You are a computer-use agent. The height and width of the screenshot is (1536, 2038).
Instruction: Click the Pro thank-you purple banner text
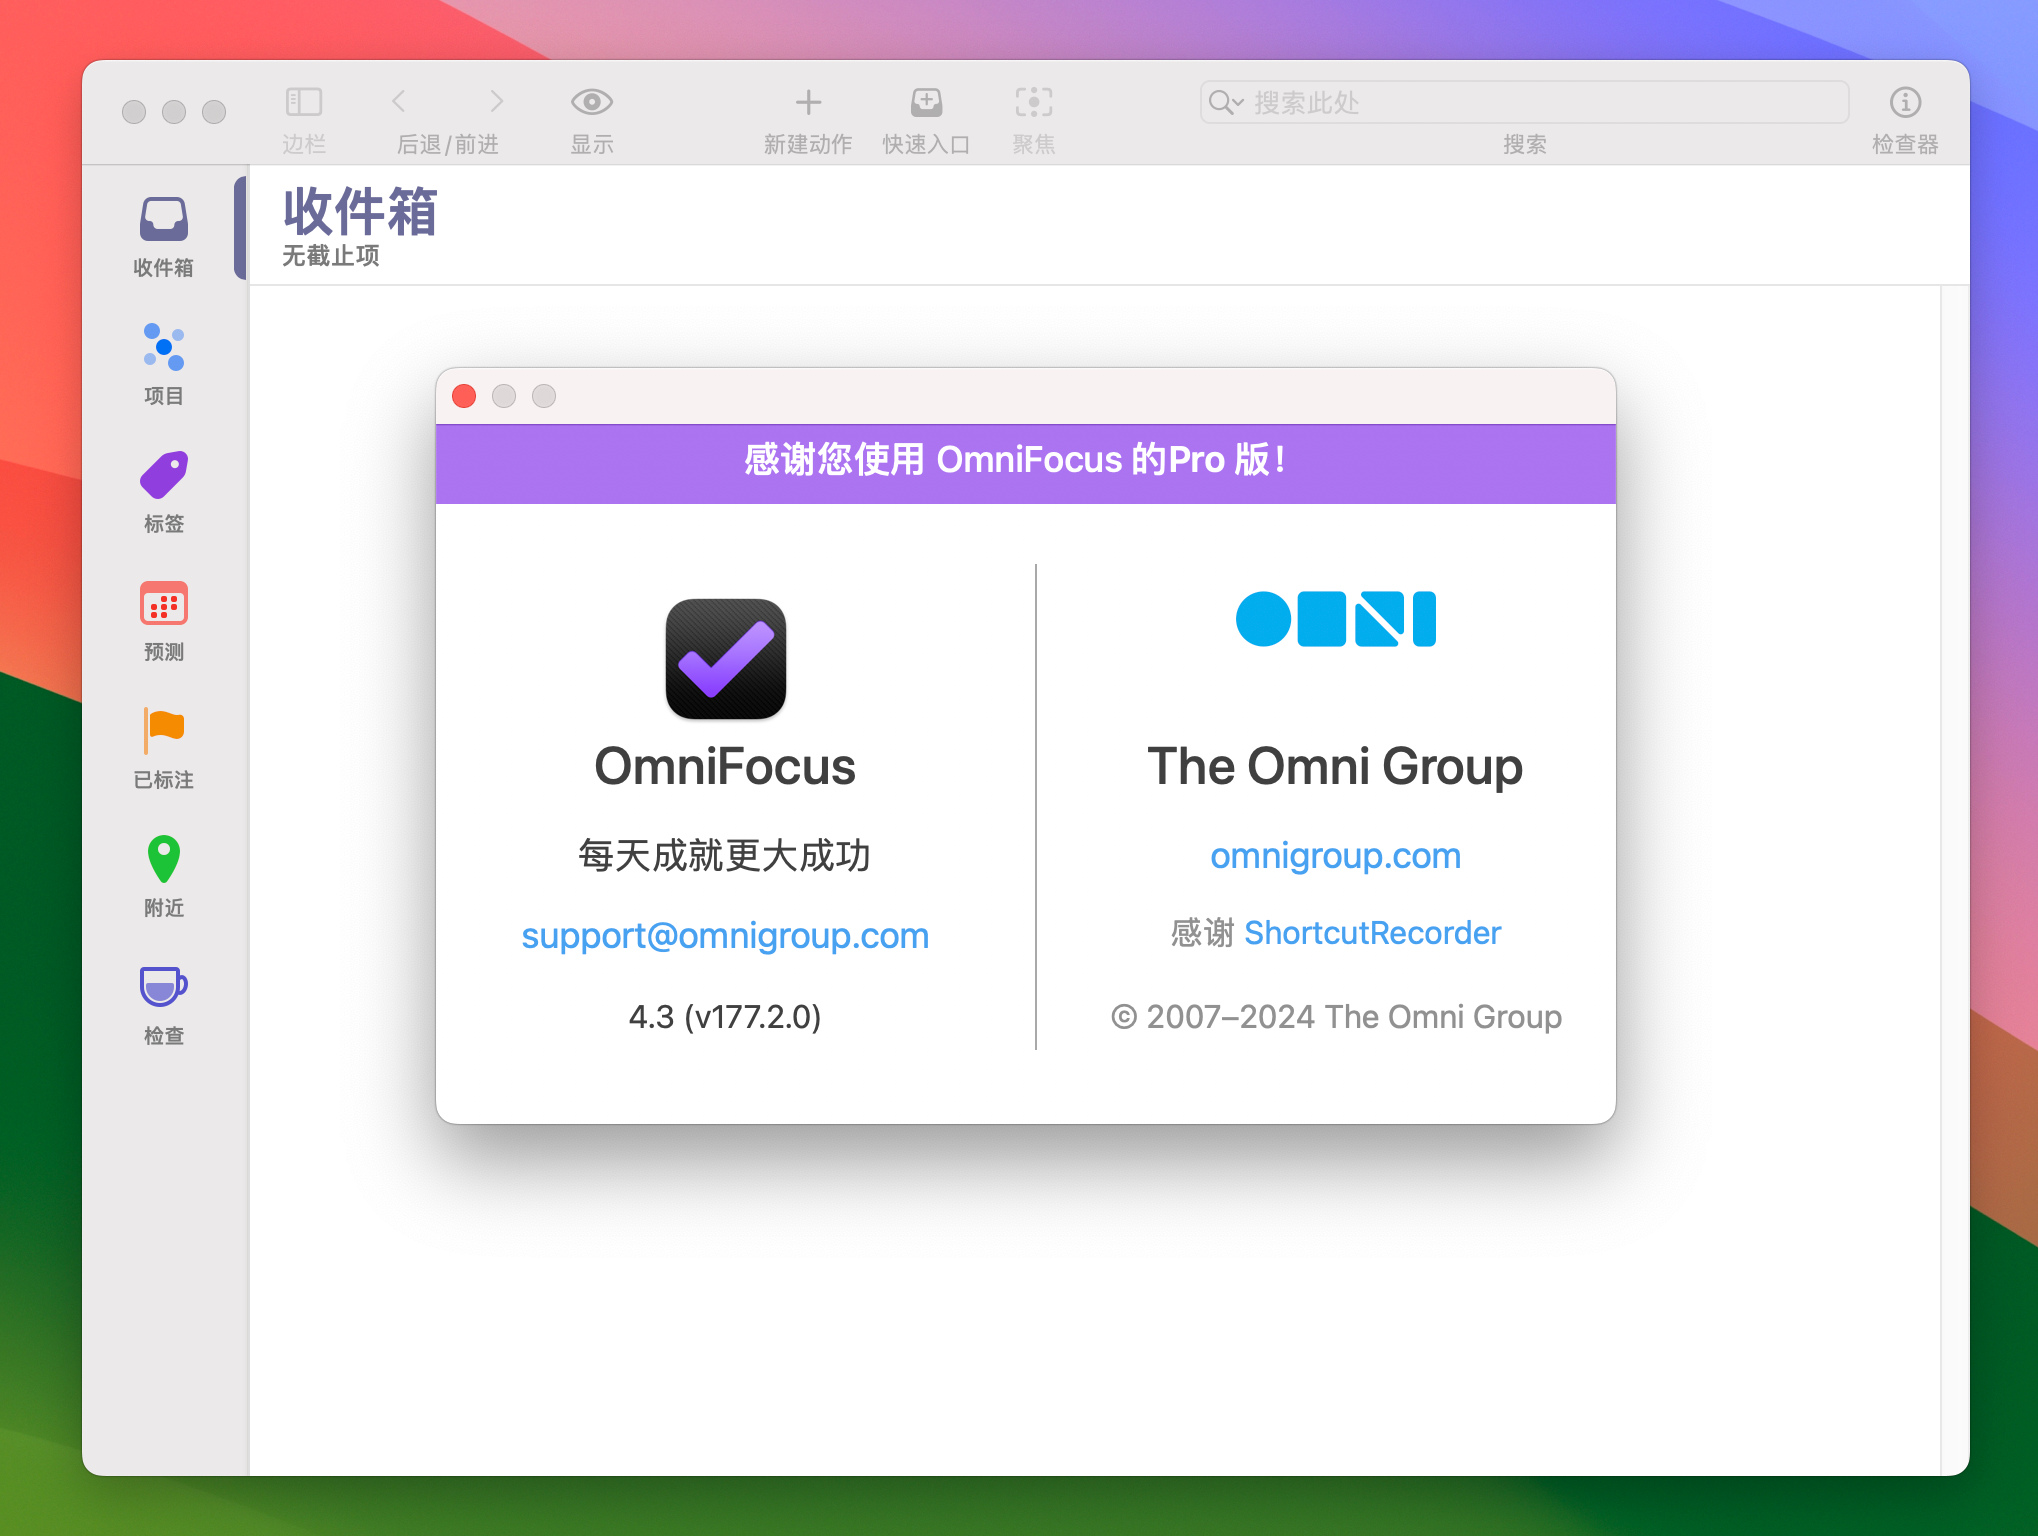pyautogui.click(x=1016, y=460)
